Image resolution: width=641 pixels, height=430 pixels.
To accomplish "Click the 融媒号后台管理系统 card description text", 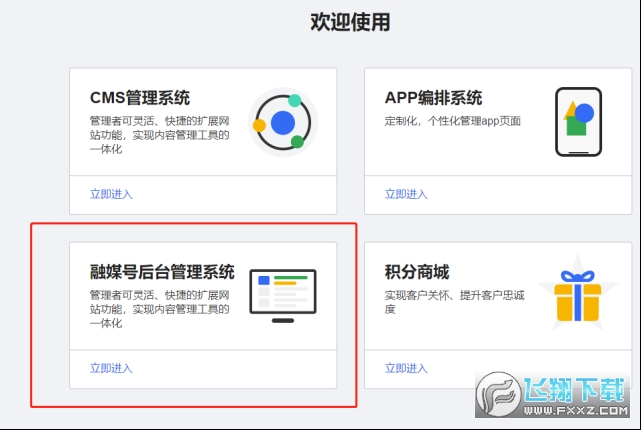I will pyautogui.click(x=159, y=309).
